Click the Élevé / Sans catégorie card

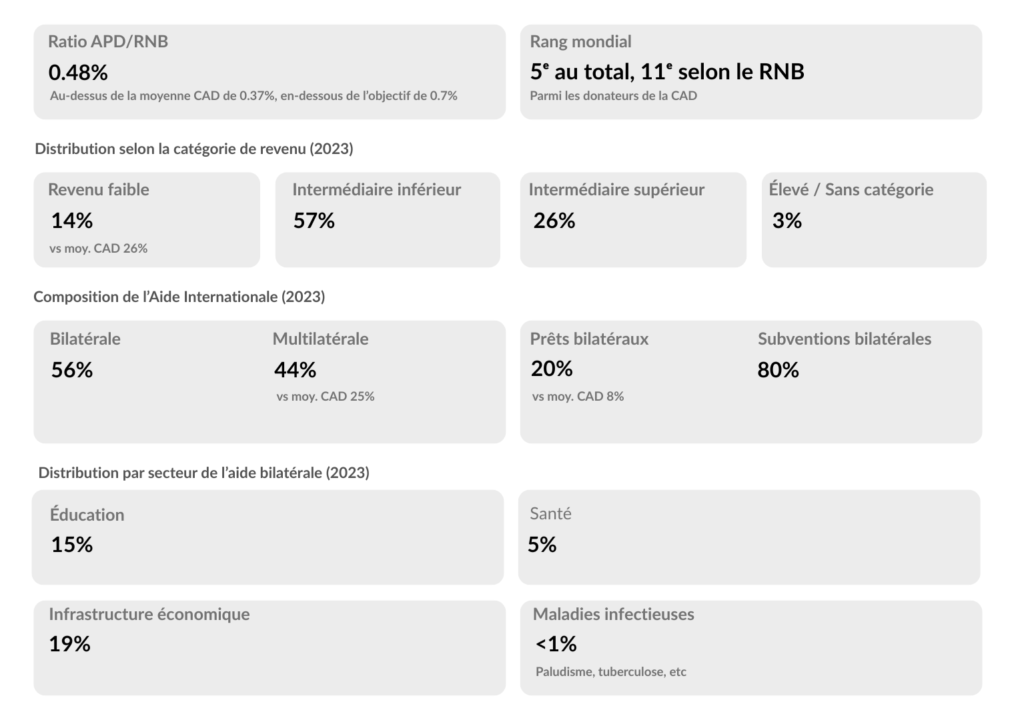pyautogui.click(x=873, y=220)
